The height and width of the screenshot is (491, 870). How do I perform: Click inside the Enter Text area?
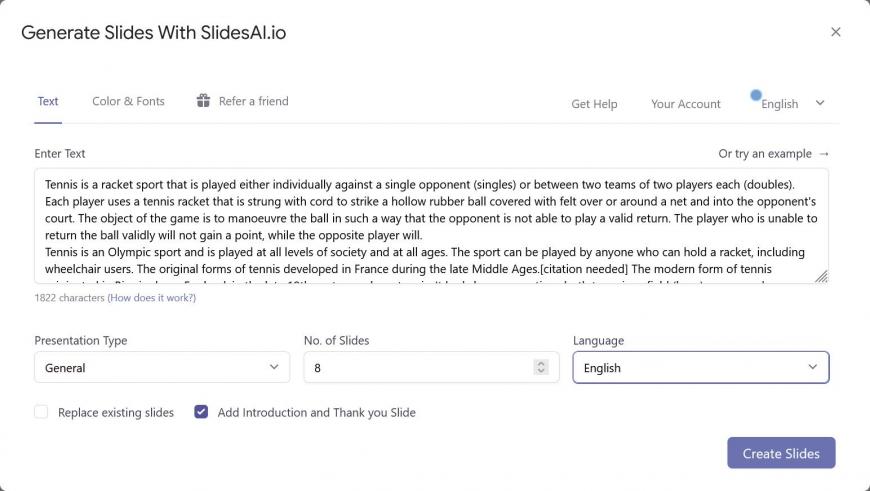(x=431, y=226)
